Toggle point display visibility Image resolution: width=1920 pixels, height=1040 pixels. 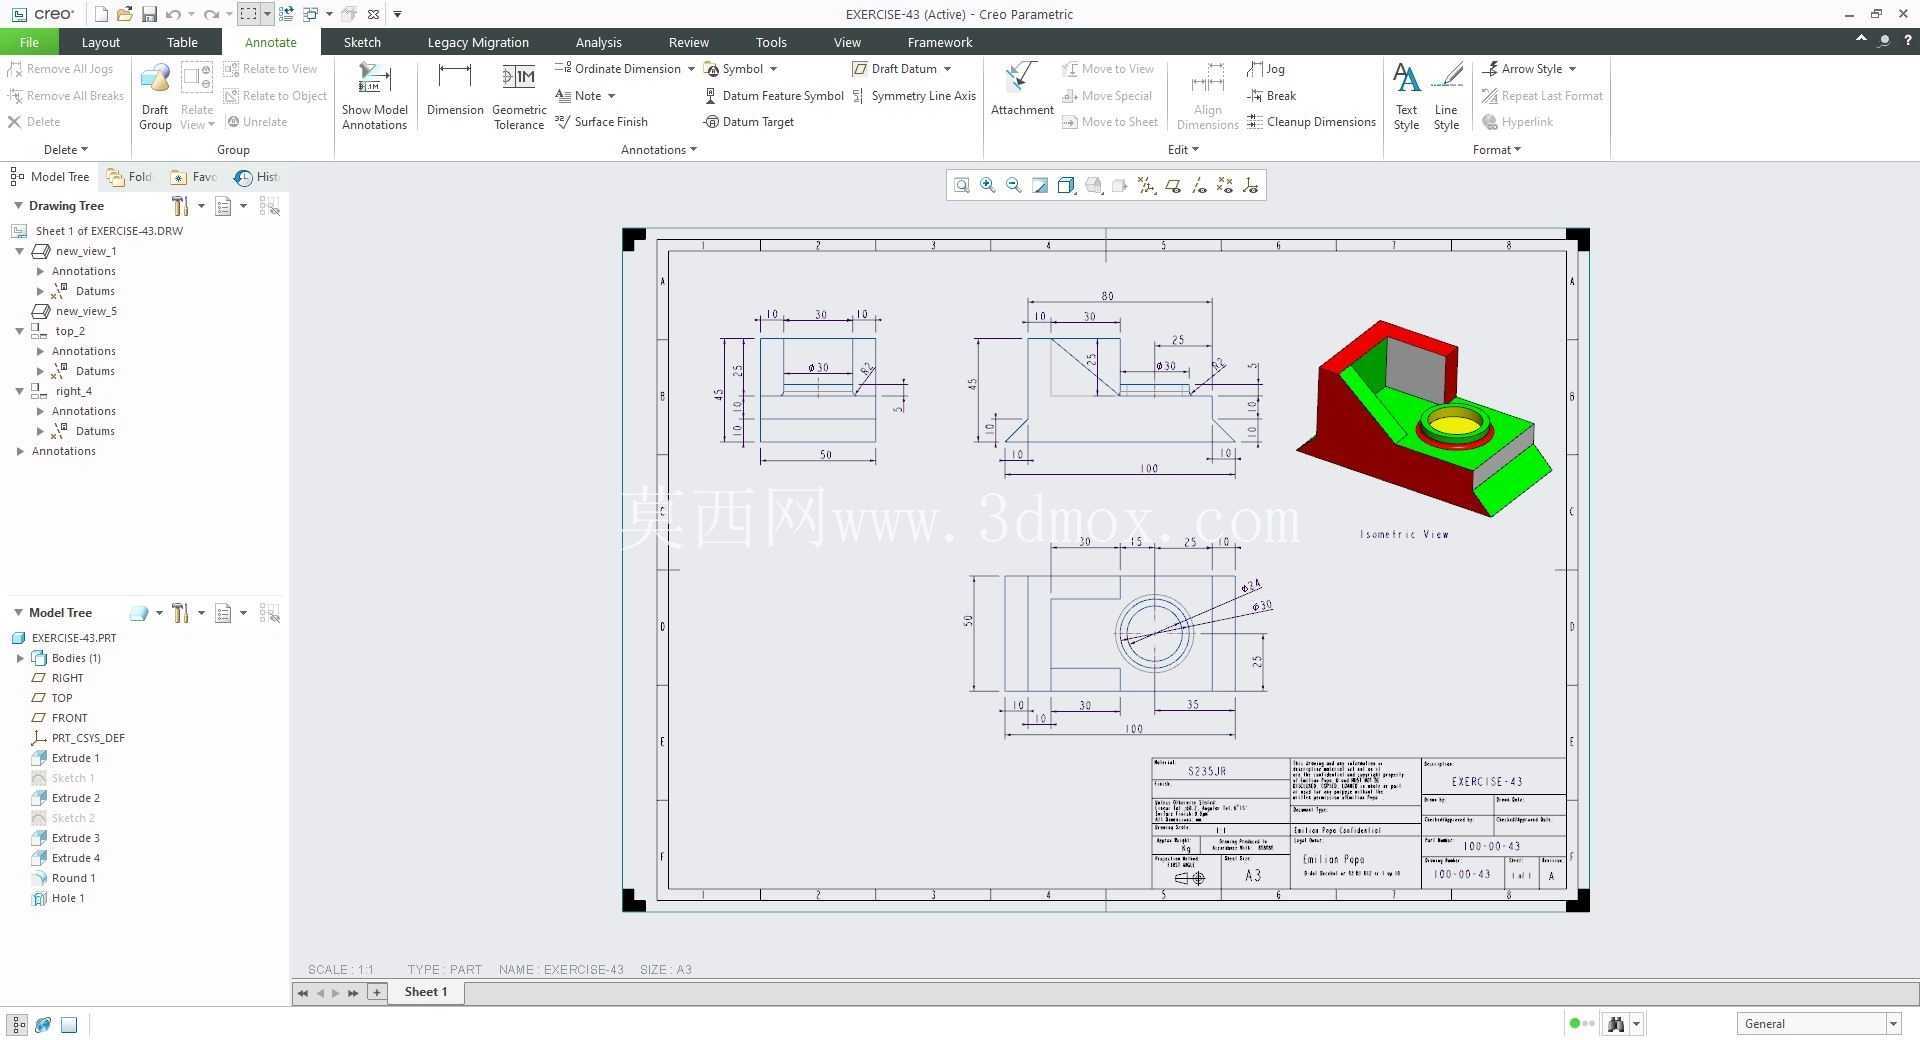pyautogui.click(x=1225, y=185)
